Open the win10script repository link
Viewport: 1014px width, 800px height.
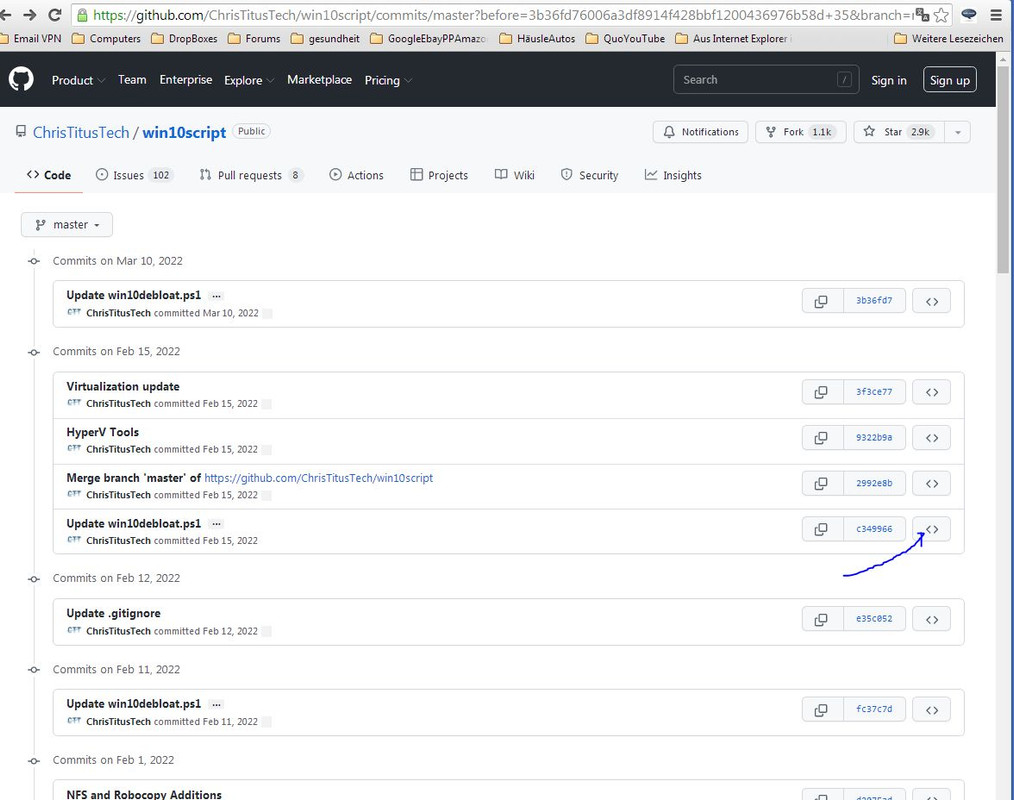(x=184, y=133)
